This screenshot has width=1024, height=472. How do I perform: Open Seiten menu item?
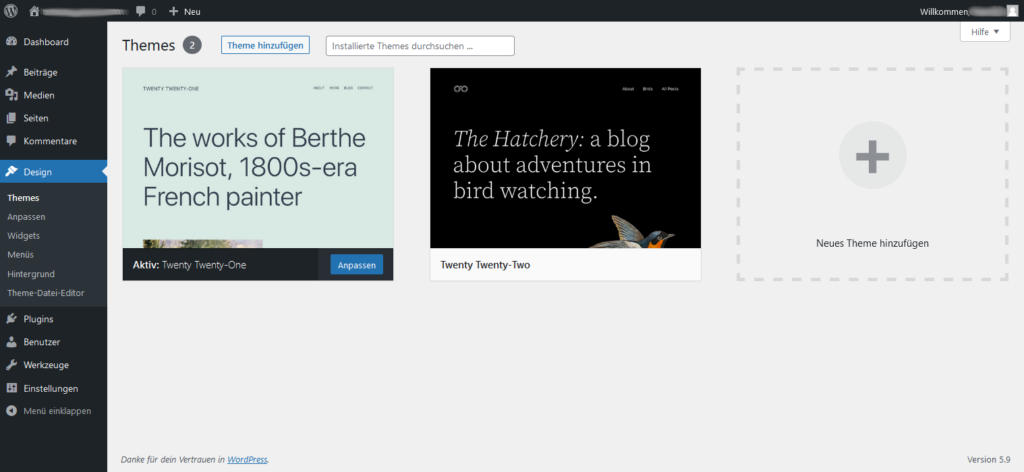pos(54,118)
